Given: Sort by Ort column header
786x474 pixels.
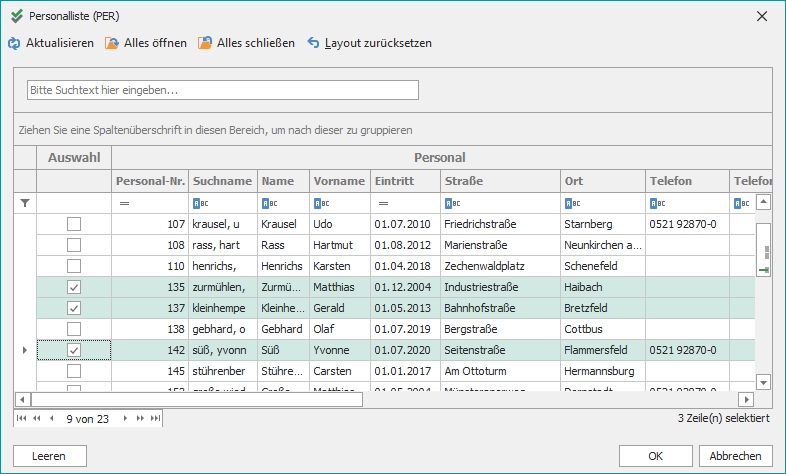Looking at the screenshot, I should coord(603,181).
